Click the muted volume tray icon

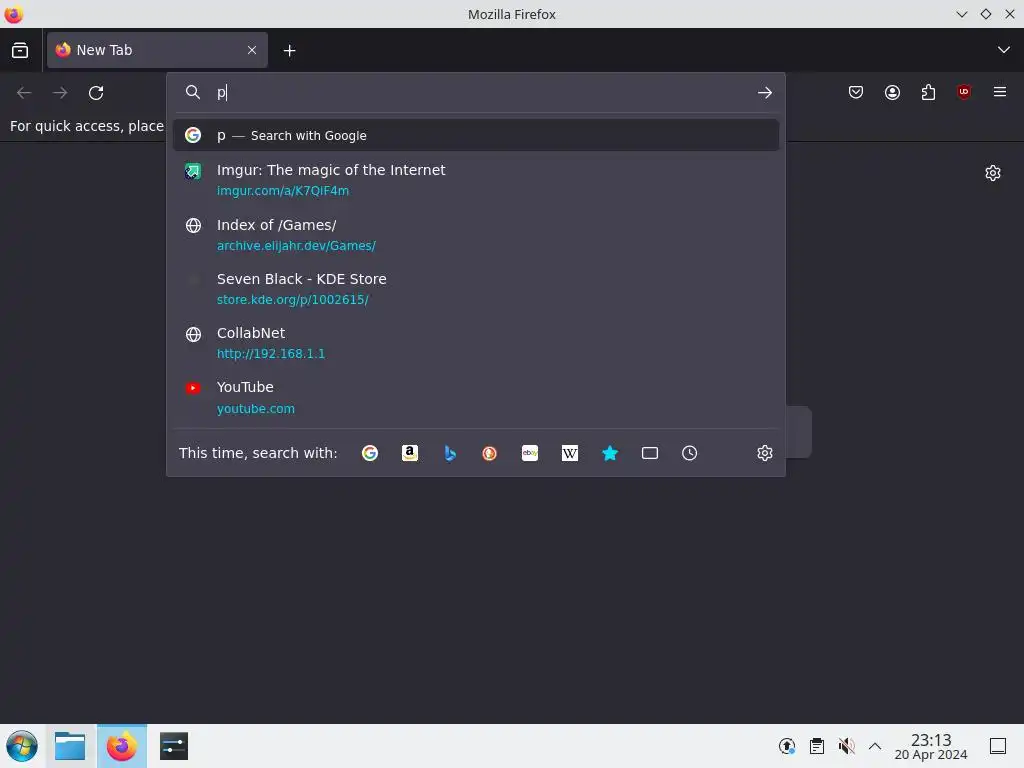point(846,746)
